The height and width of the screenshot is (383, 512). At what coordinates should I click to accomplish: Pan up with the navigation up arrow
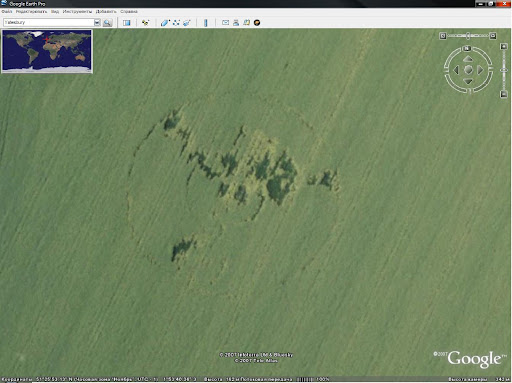point(468,59)
